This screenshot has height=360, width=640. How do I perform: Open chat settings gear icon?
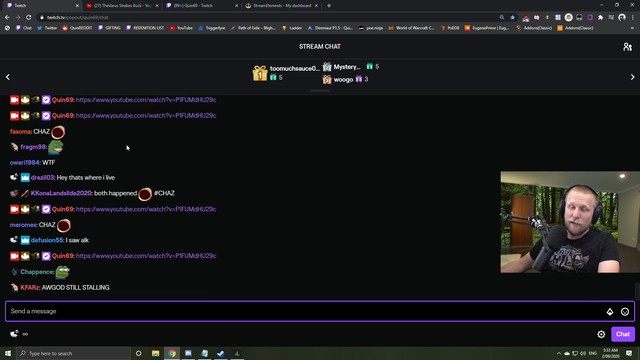[601, 334]
